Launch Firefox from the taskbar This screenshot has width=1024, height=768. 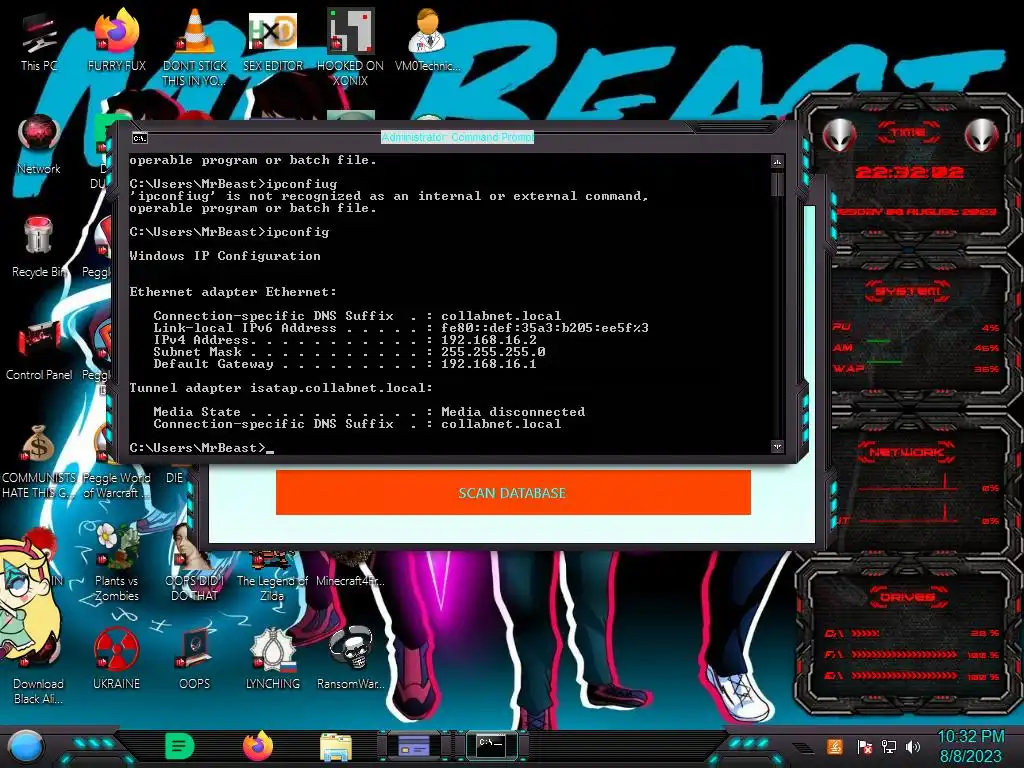[x=258, y=746]
